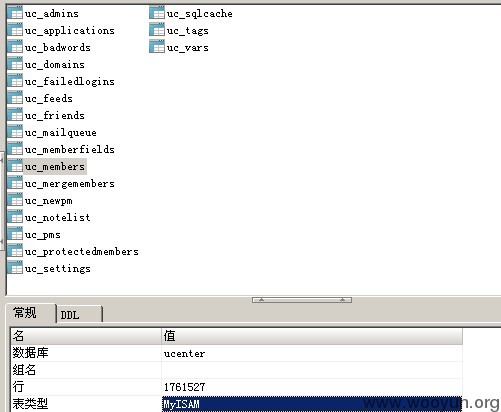Select the uc_notelist table name

(58, 218)
